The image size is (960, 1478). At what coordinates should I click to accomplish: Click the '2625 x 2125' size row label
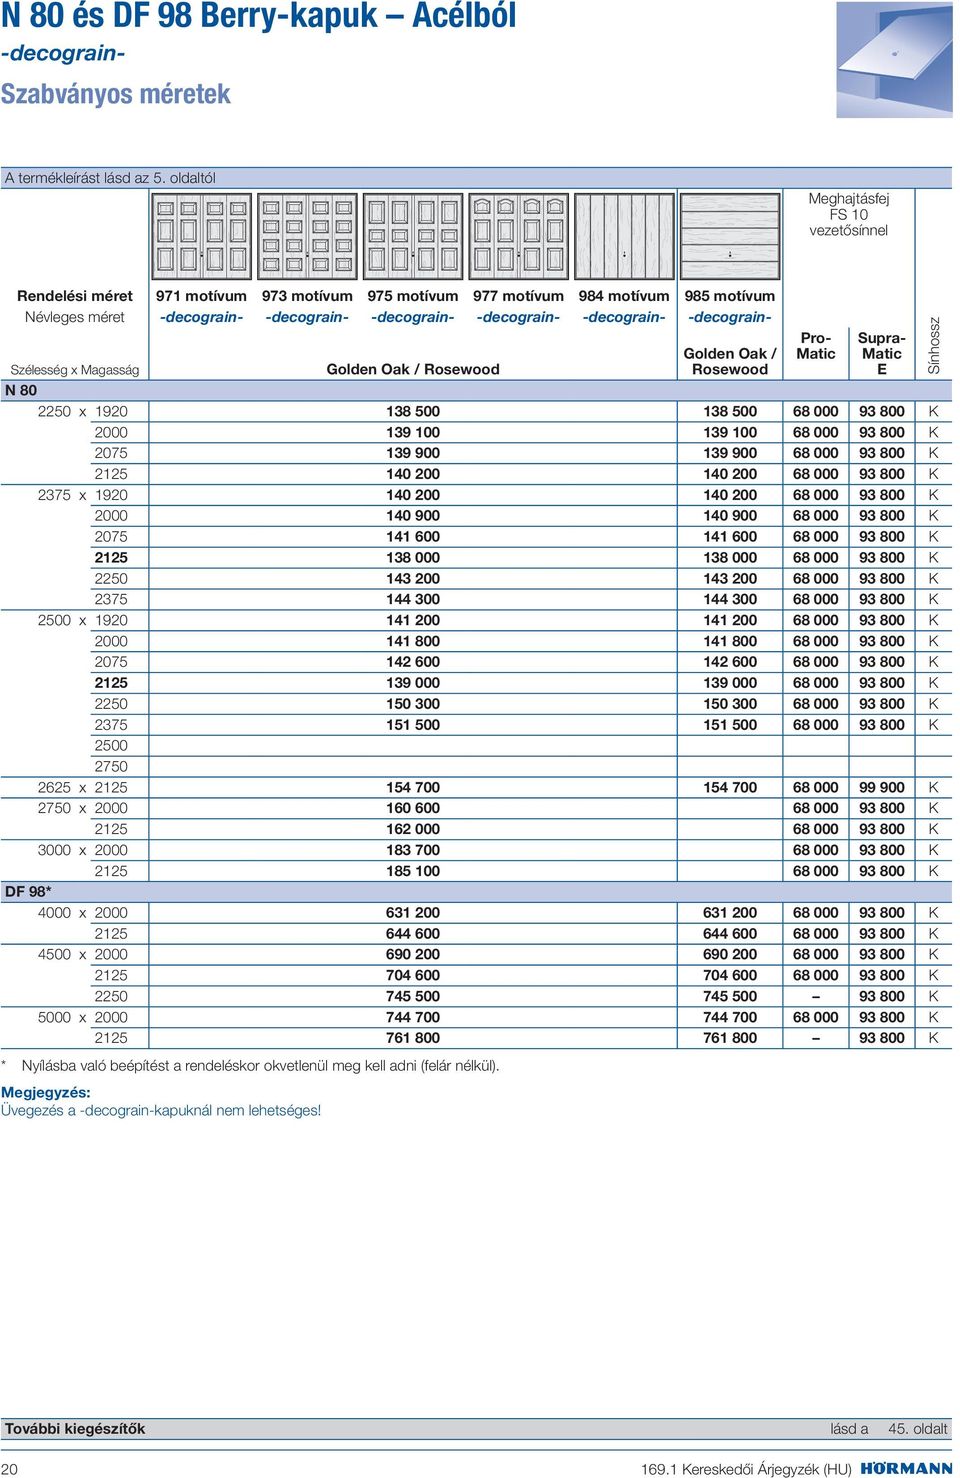[x=83, y=787]
